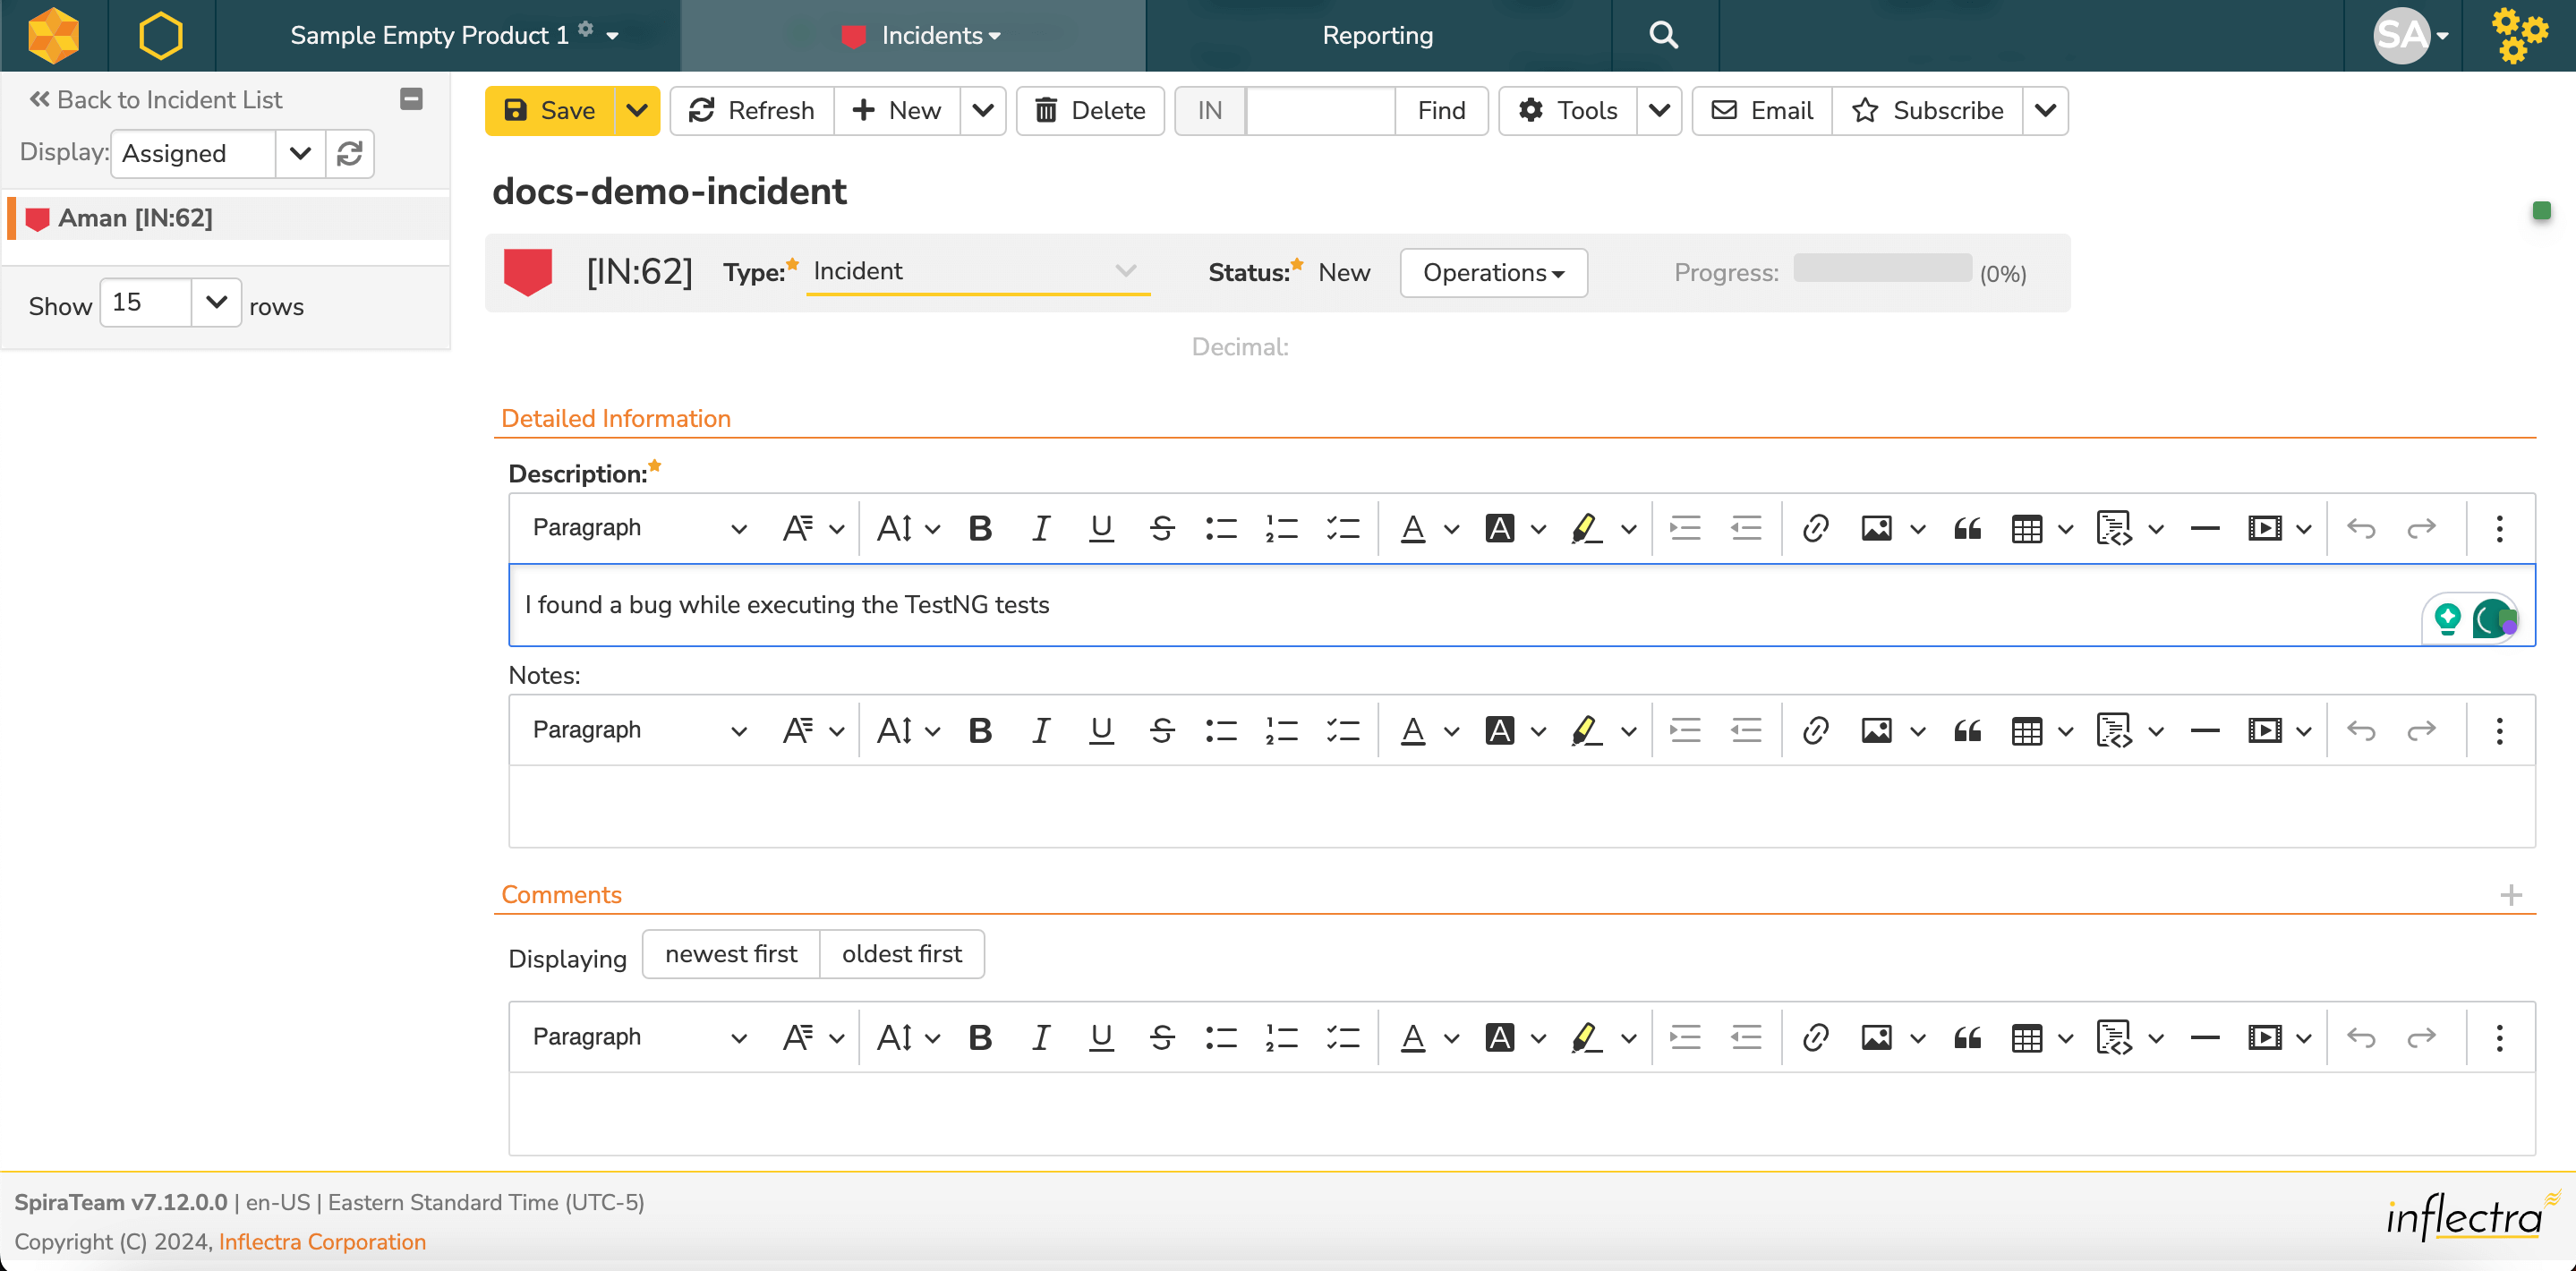Click the Save button
Screen dimensions: 2576x1271
tap(549, 110)
